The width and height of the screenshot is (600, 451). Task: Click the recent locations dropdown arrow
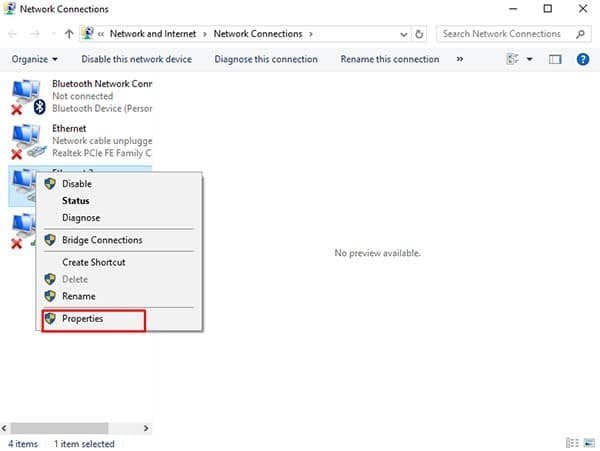53,34
